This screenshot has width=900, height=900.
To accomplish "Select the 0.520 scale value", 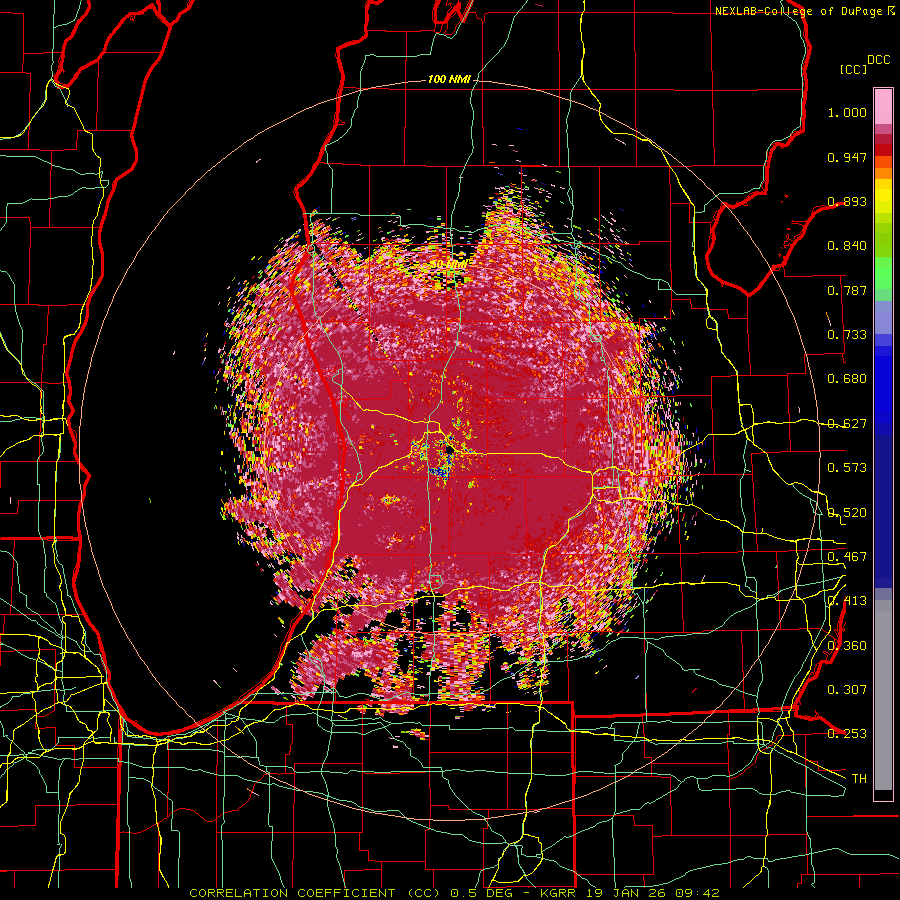I will click(847, 513).
